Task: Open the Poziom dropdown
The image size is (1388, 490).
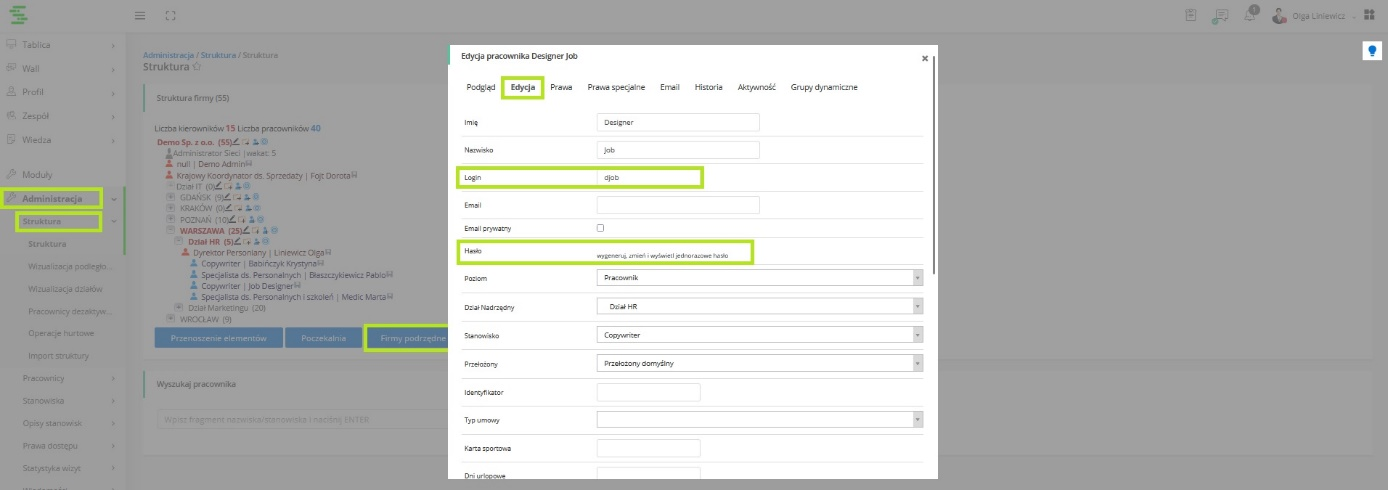Action: (759, 277)
